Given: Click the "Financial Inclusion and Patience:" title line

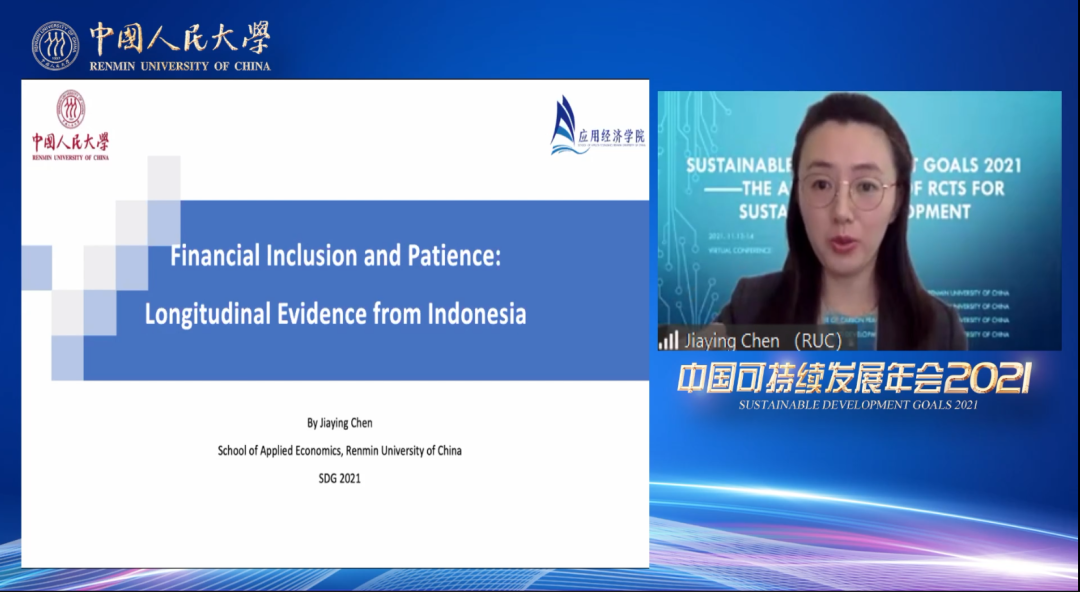Looking at the screenshot, I should 335,256.
